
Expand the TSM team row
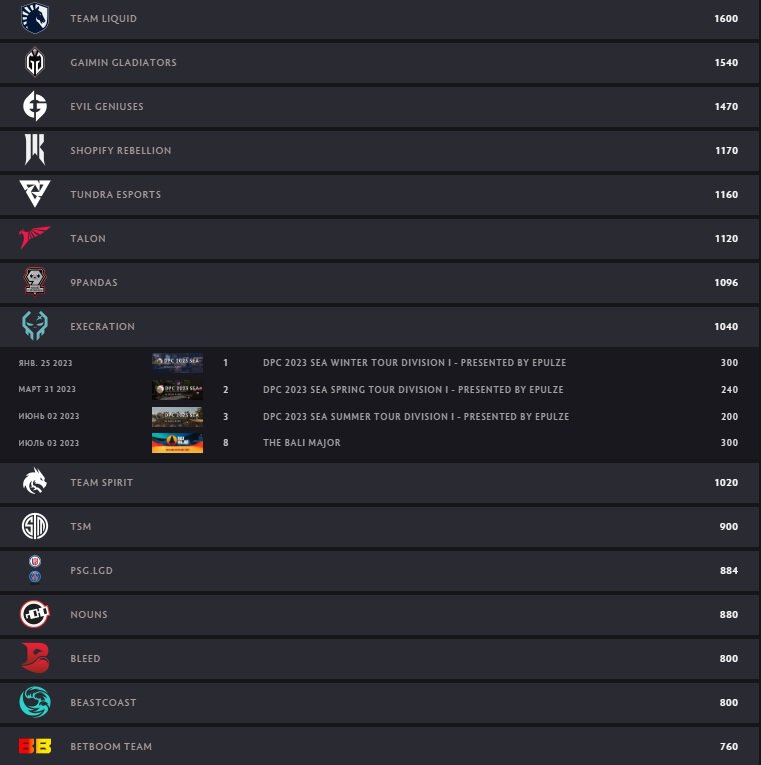point(380,527)
